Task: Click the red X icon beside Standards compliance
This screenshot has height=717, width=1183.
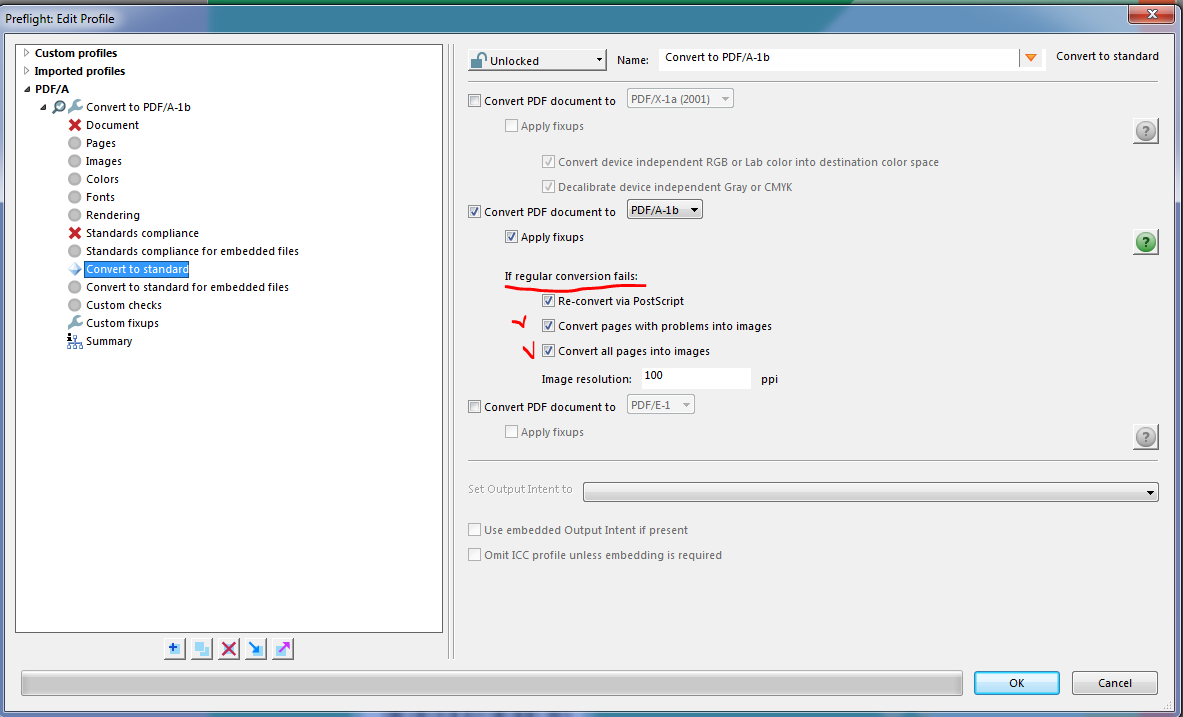Action: click(75, 233)
